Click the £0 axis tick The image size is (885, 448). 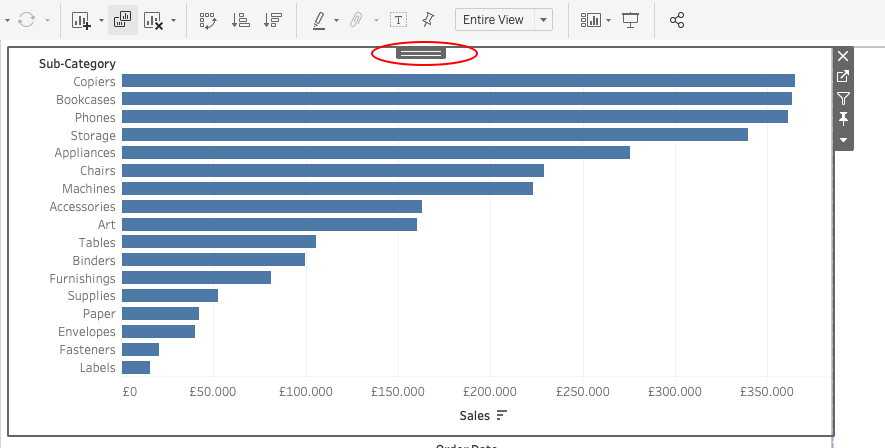pos(129,392)
